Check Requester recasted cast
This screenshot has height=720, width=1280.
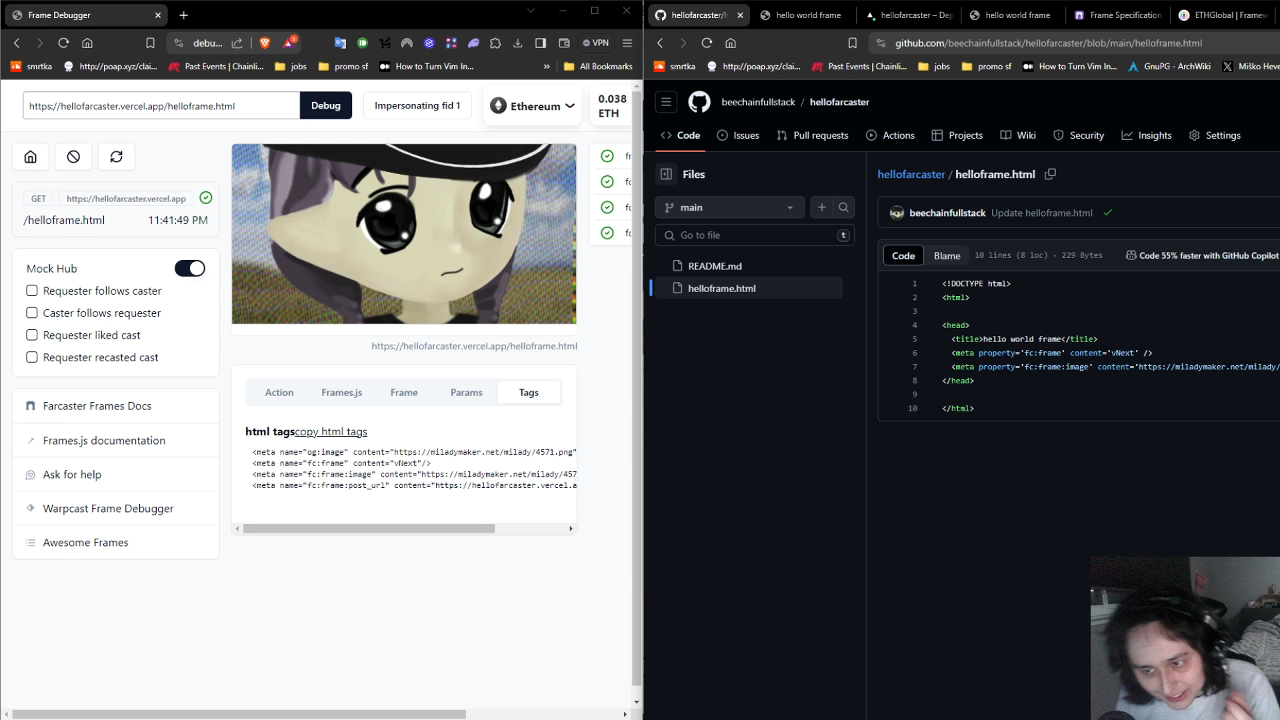pos(32,357)
